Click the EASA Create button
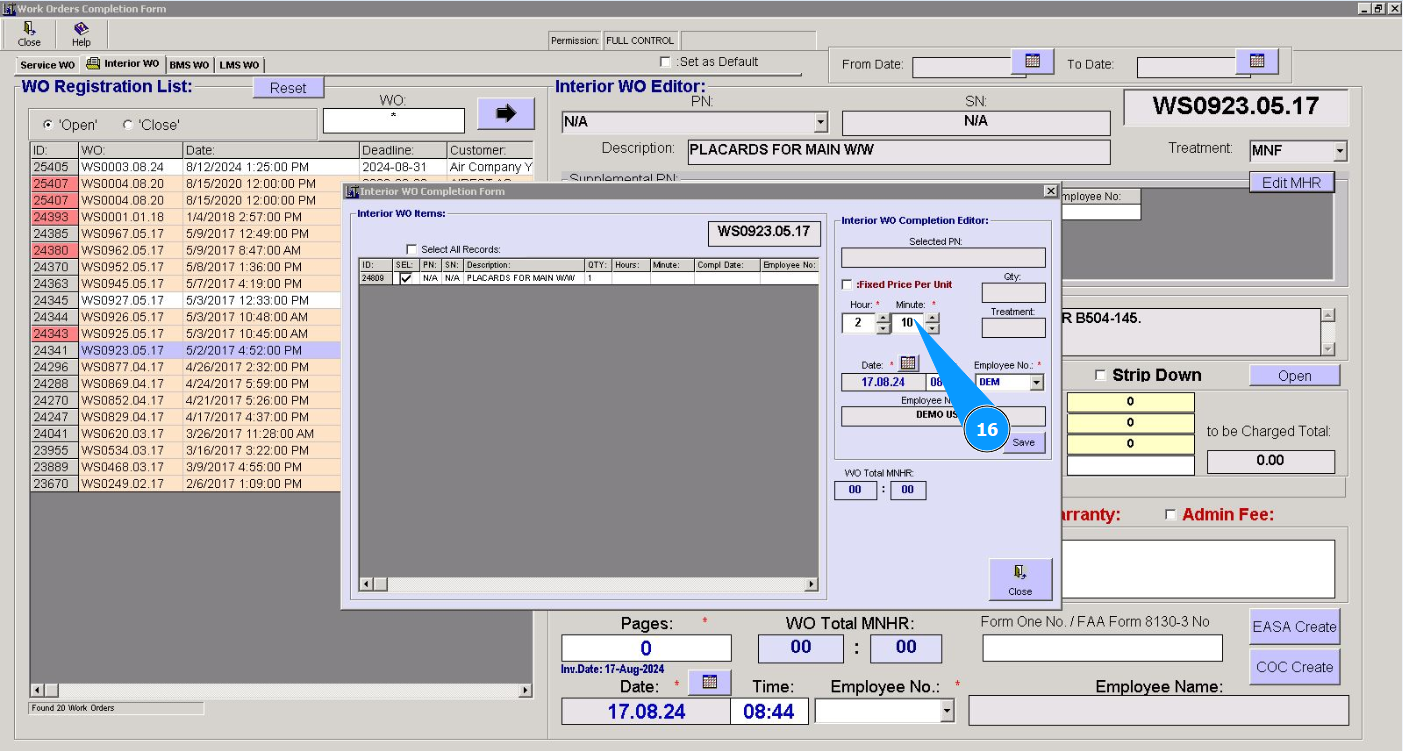 pyautogui.click(x=1294, y=627)
